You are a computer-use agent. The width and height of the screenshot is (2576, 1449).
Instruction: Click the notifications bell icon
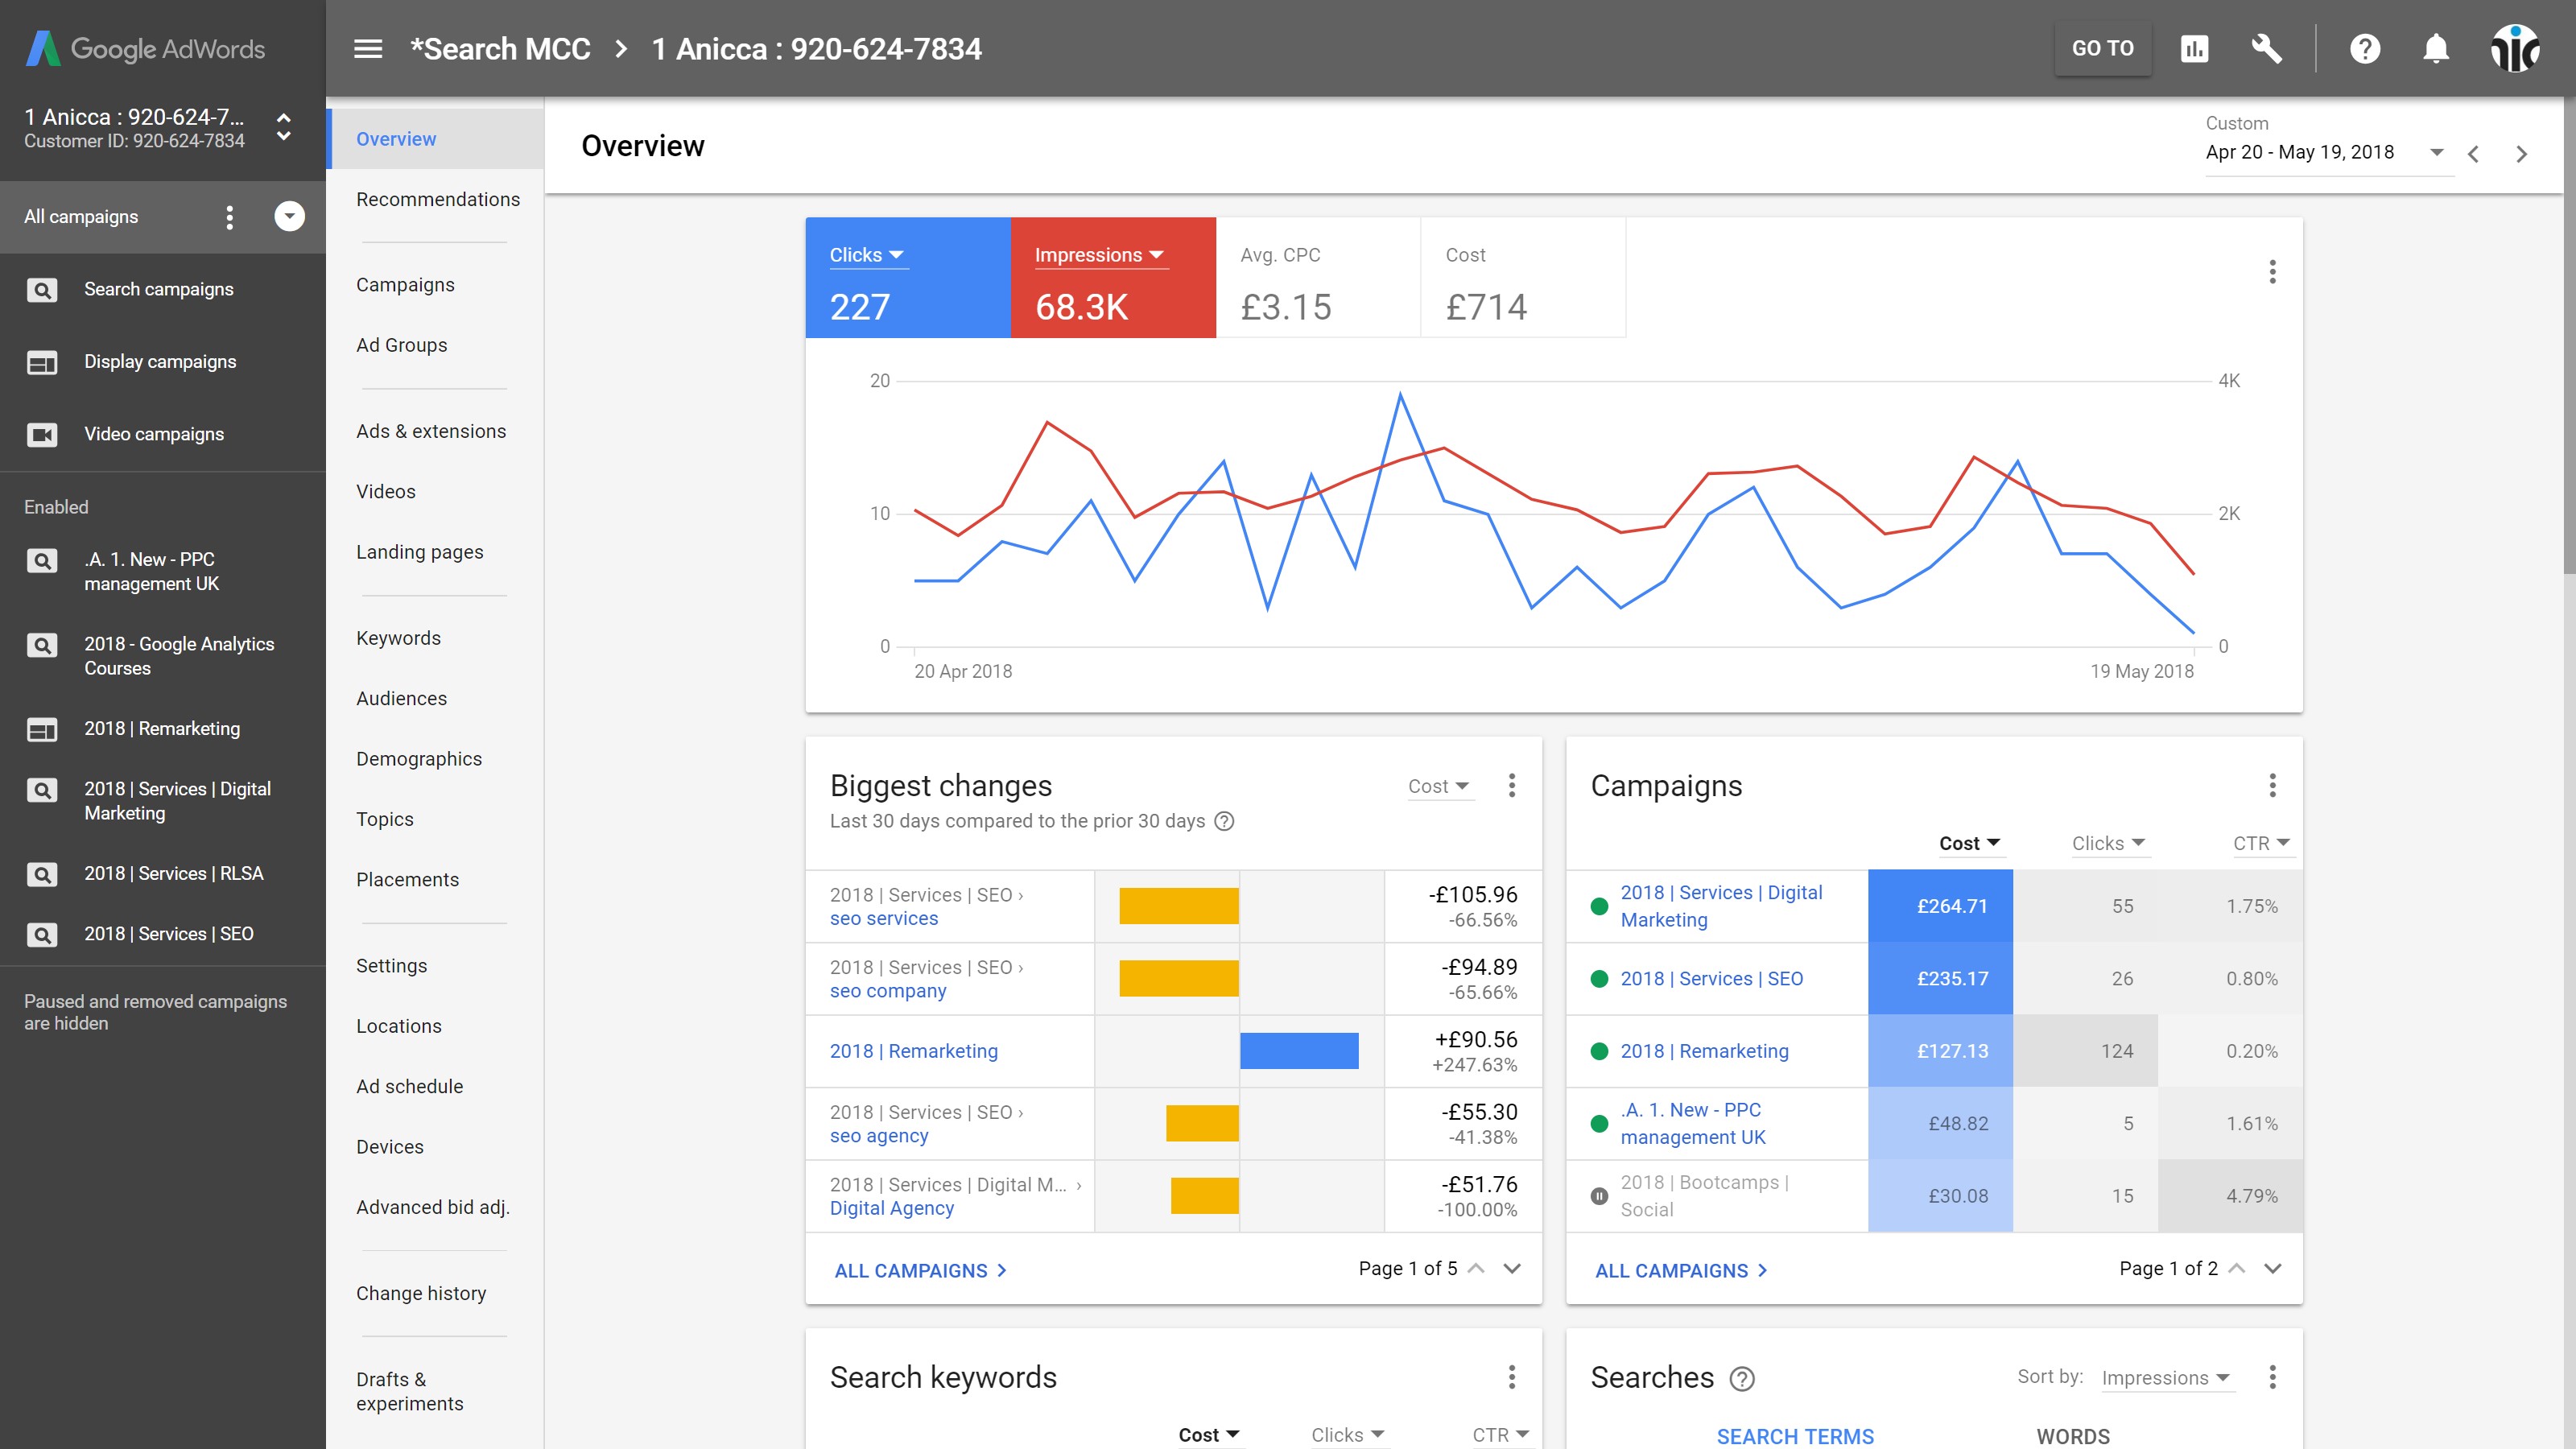click(2434, 47)
